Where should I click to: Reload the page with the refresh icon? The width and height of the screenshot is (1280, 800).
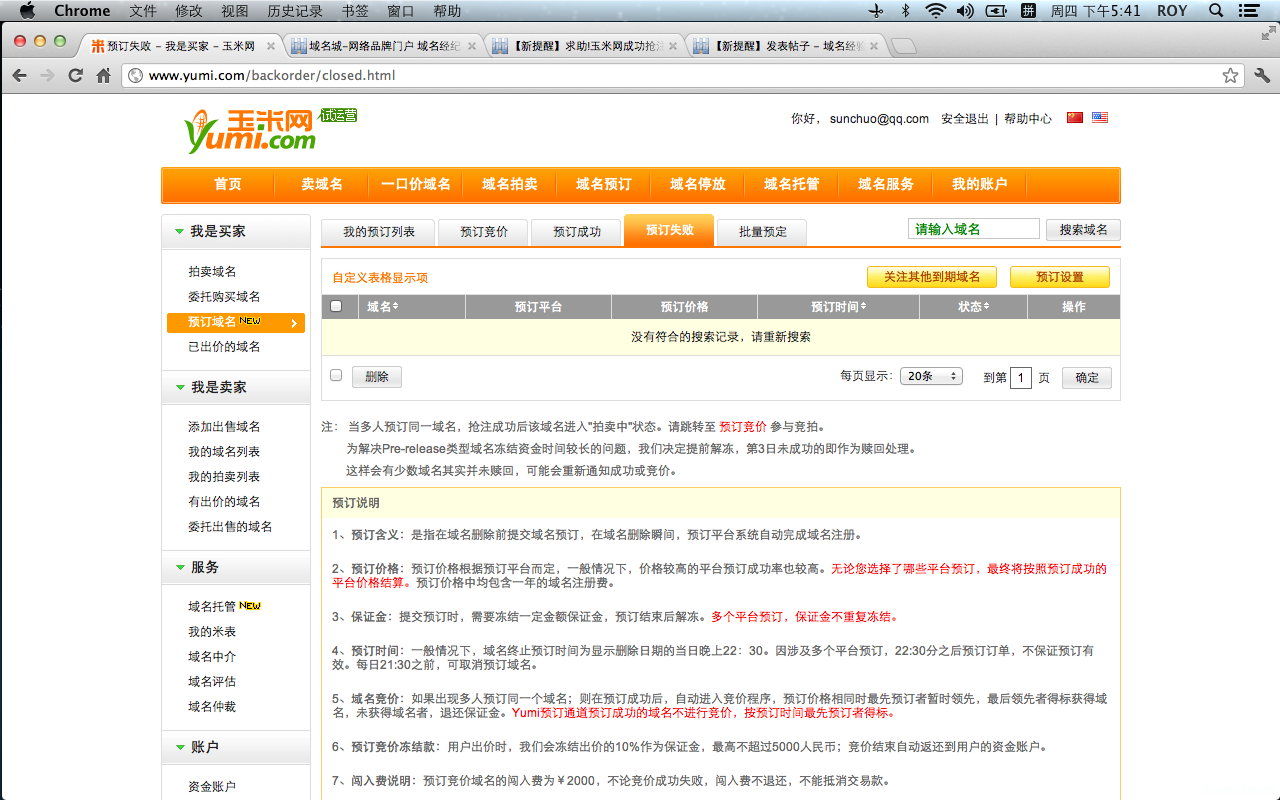pos(75,74)
